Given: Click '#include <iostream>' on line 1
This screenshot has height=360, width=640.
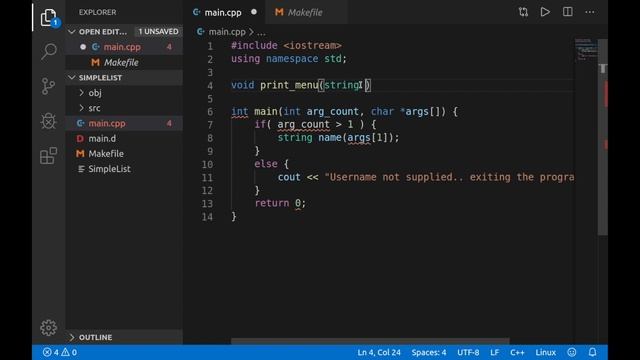Looking at the screenshot, I should tap(286, 45).
